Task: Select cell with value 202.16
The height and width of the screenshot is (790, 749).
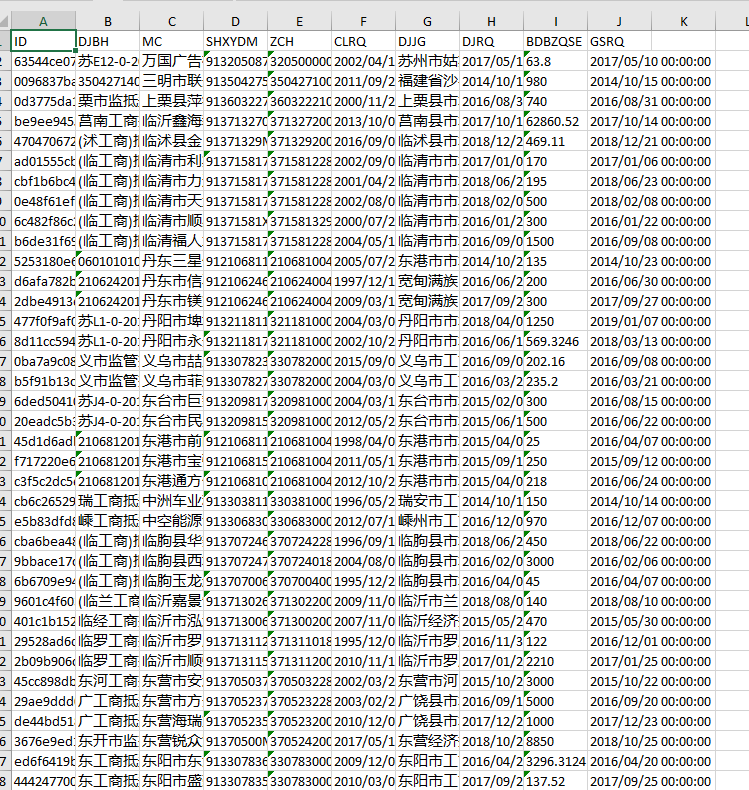Action: [x=556, y=361]
